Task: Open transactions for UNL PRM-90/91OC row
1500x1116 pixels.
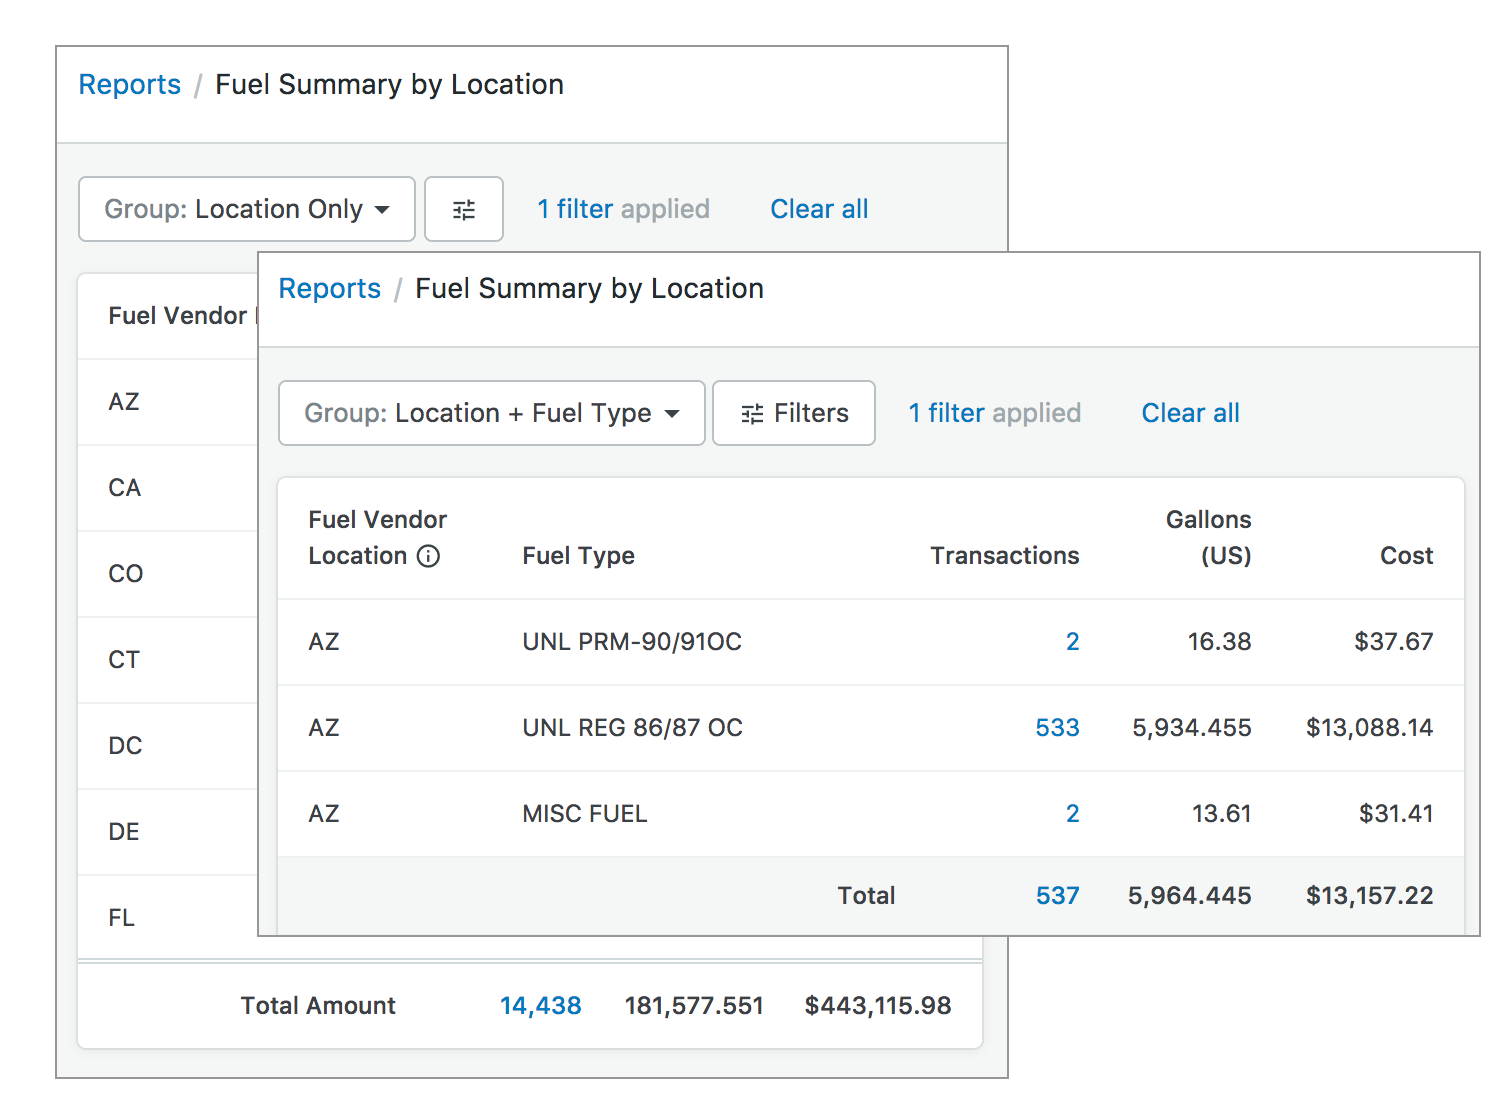Action: point(1072,642)
